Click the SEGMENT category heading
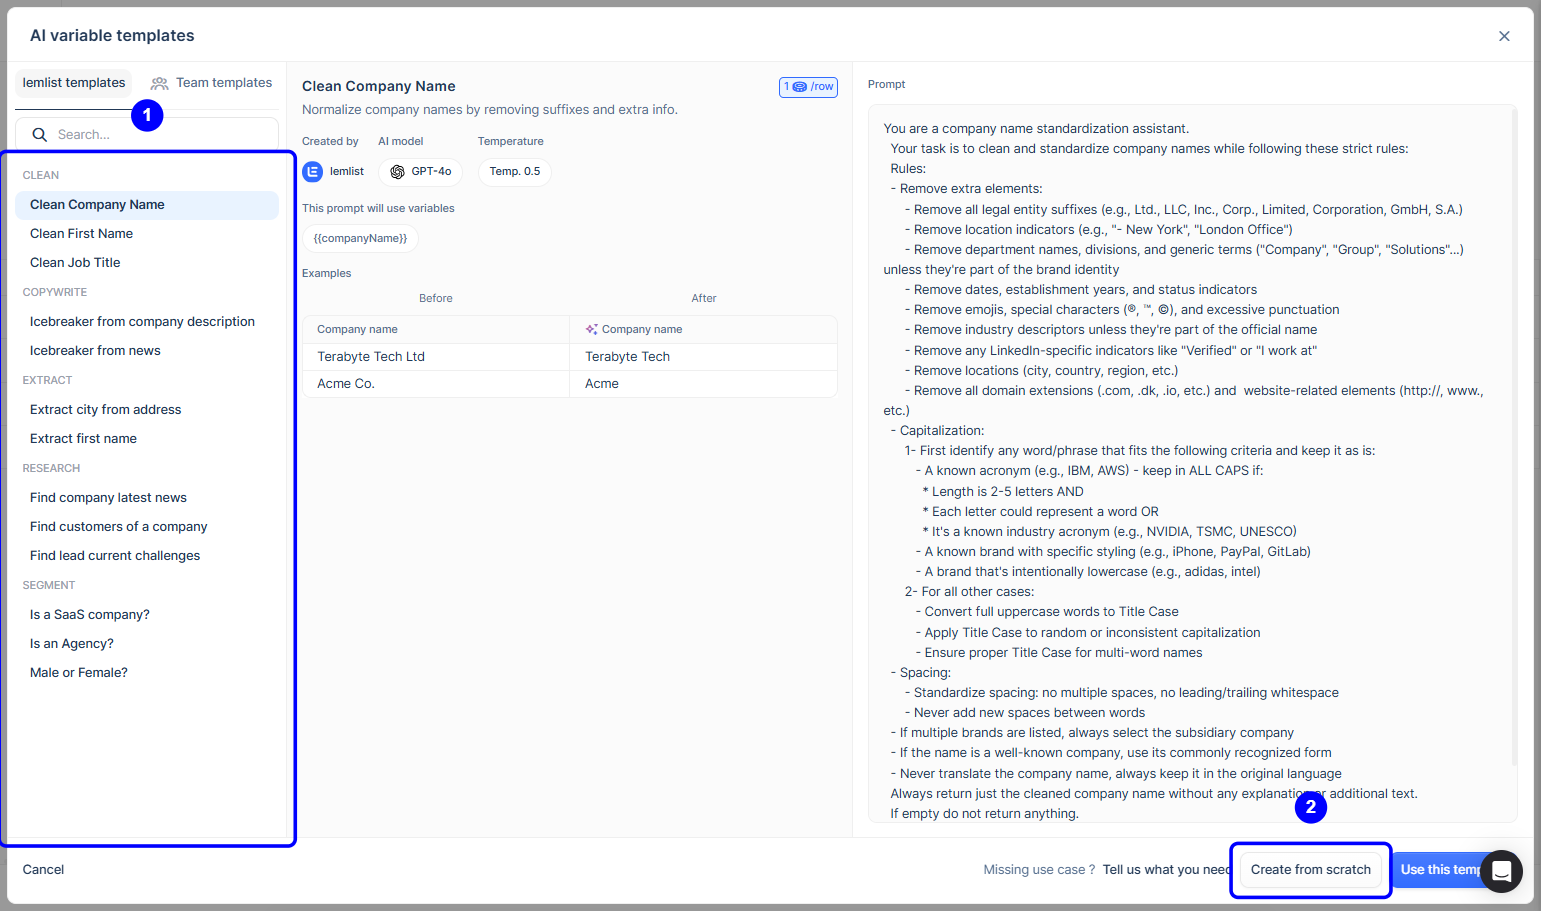The width and height of the screenshot is (1541, 911). (49, 586)
